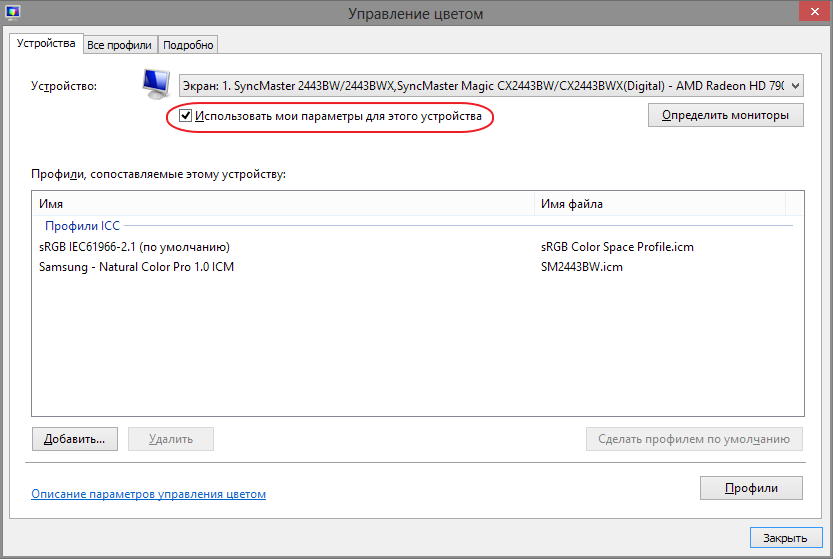Screen dimensions: 833x559
Task: Open the Устройство display selection dropdown
Action: pos(492,86)
